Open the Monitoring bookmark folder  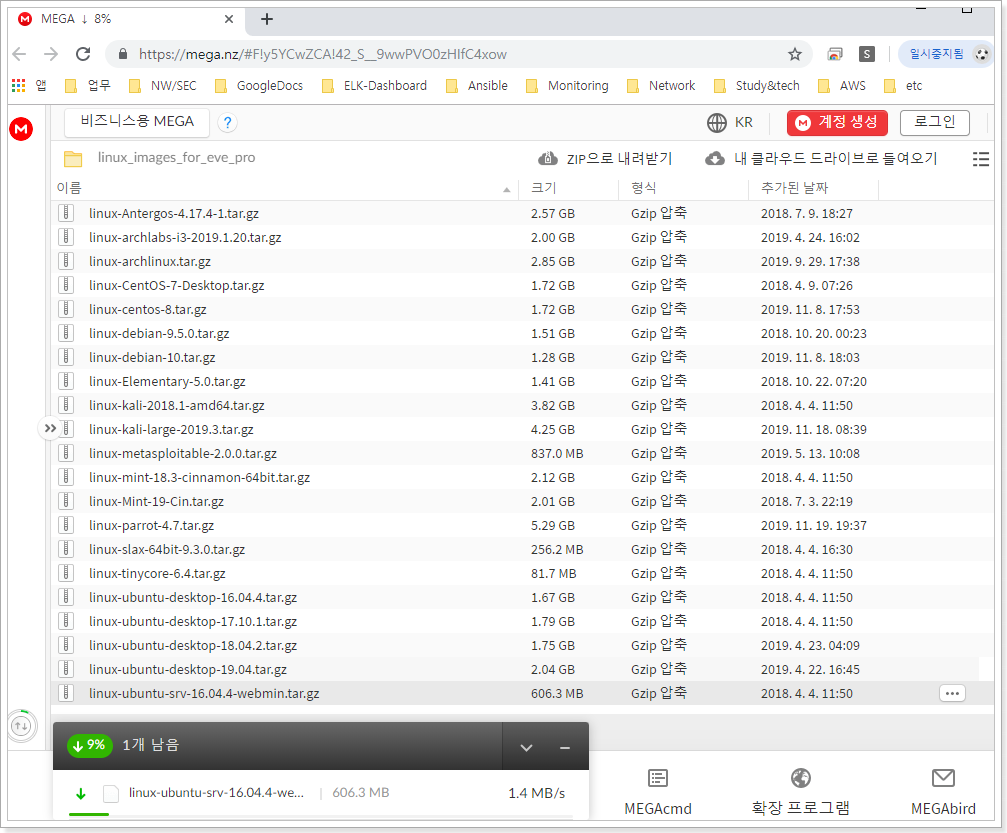coord(566,85)
